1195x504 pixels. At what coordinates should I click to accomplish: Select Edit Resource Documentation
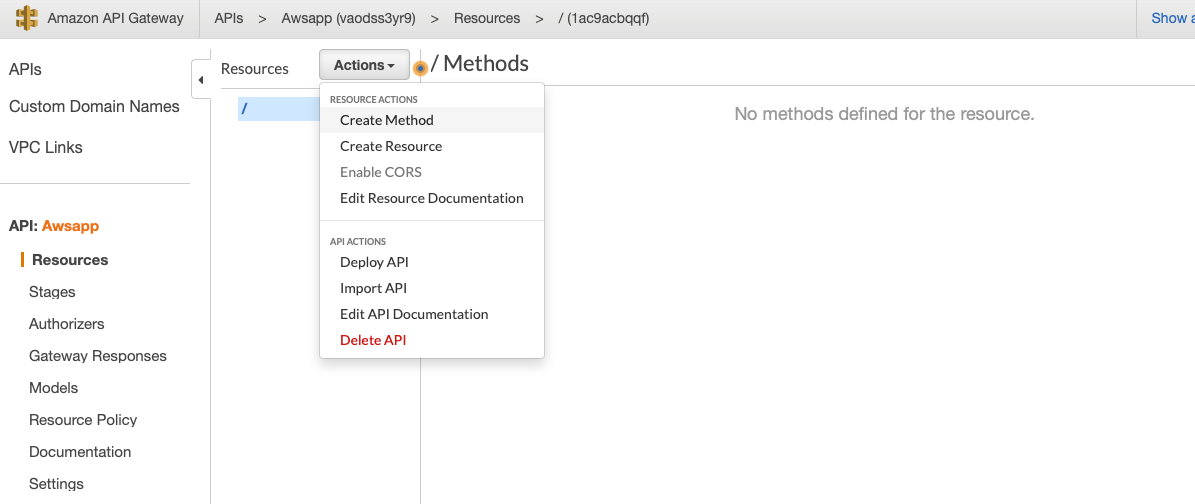coord(431,197)
